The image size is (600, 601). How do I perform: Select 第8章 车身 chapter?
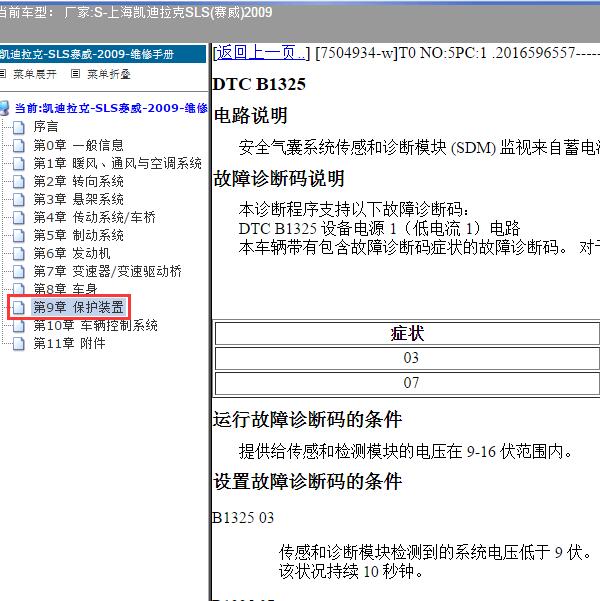65,288
